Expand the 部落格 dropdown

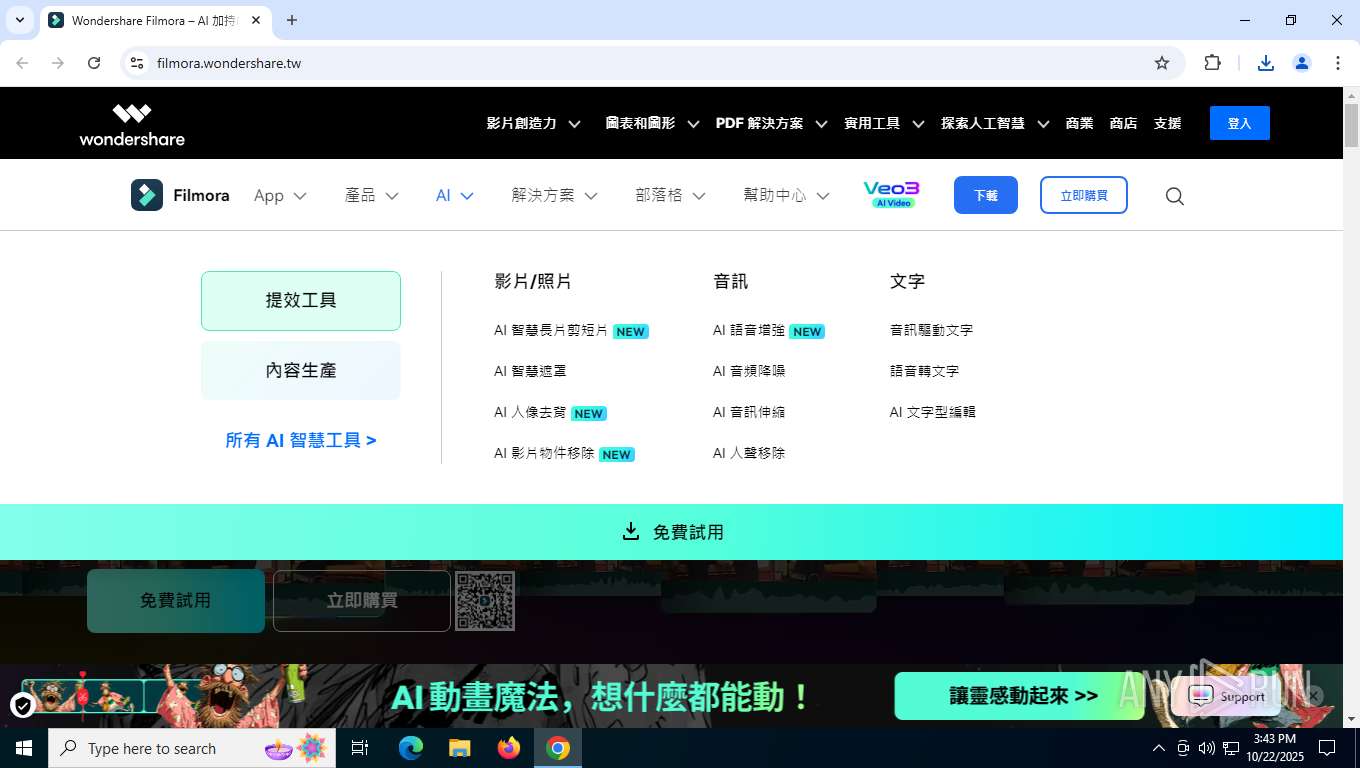click(x=670, y=196)
